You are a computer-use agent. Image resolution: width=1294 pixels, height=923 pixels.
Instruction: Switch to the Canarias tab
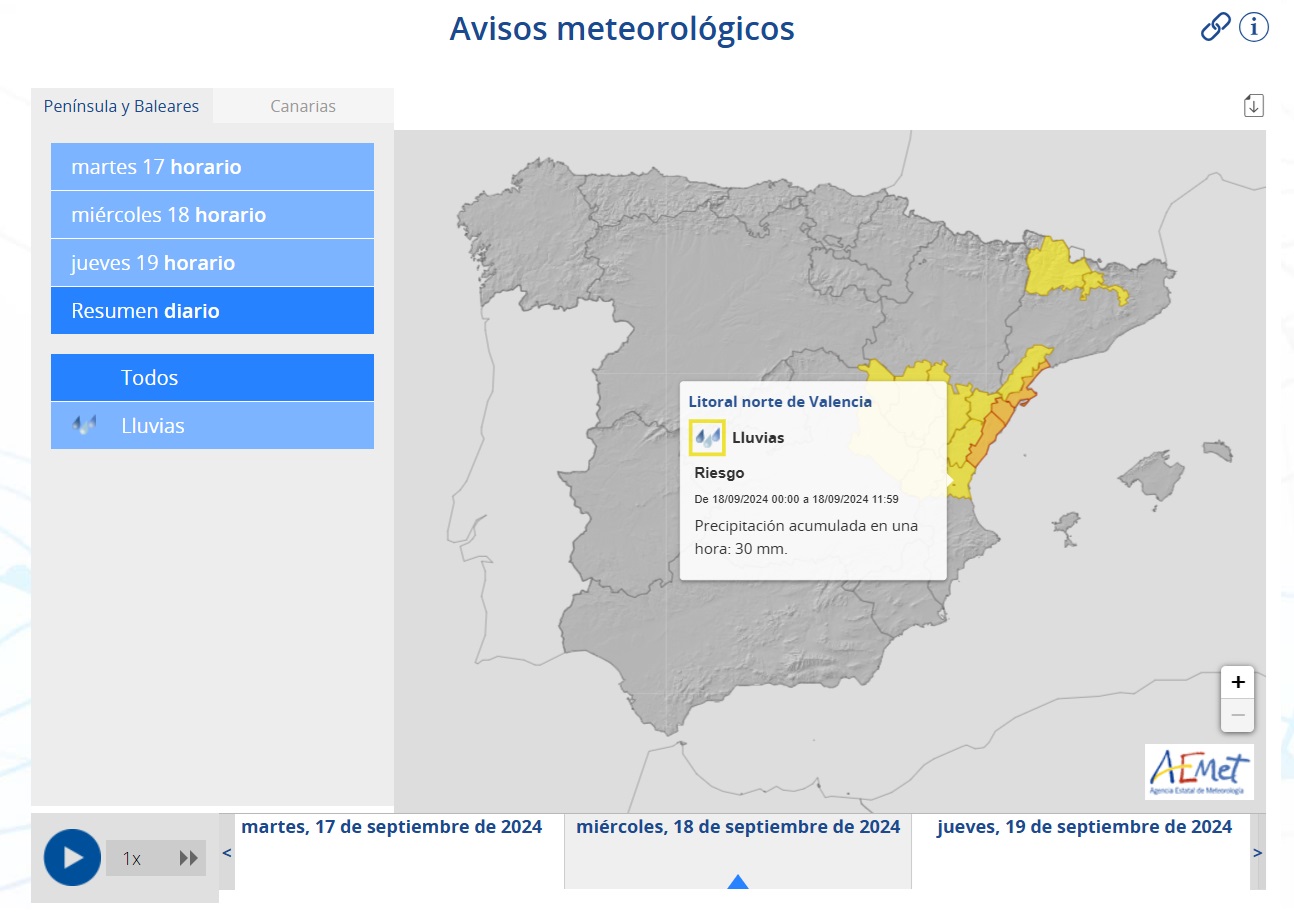[303, 106]
